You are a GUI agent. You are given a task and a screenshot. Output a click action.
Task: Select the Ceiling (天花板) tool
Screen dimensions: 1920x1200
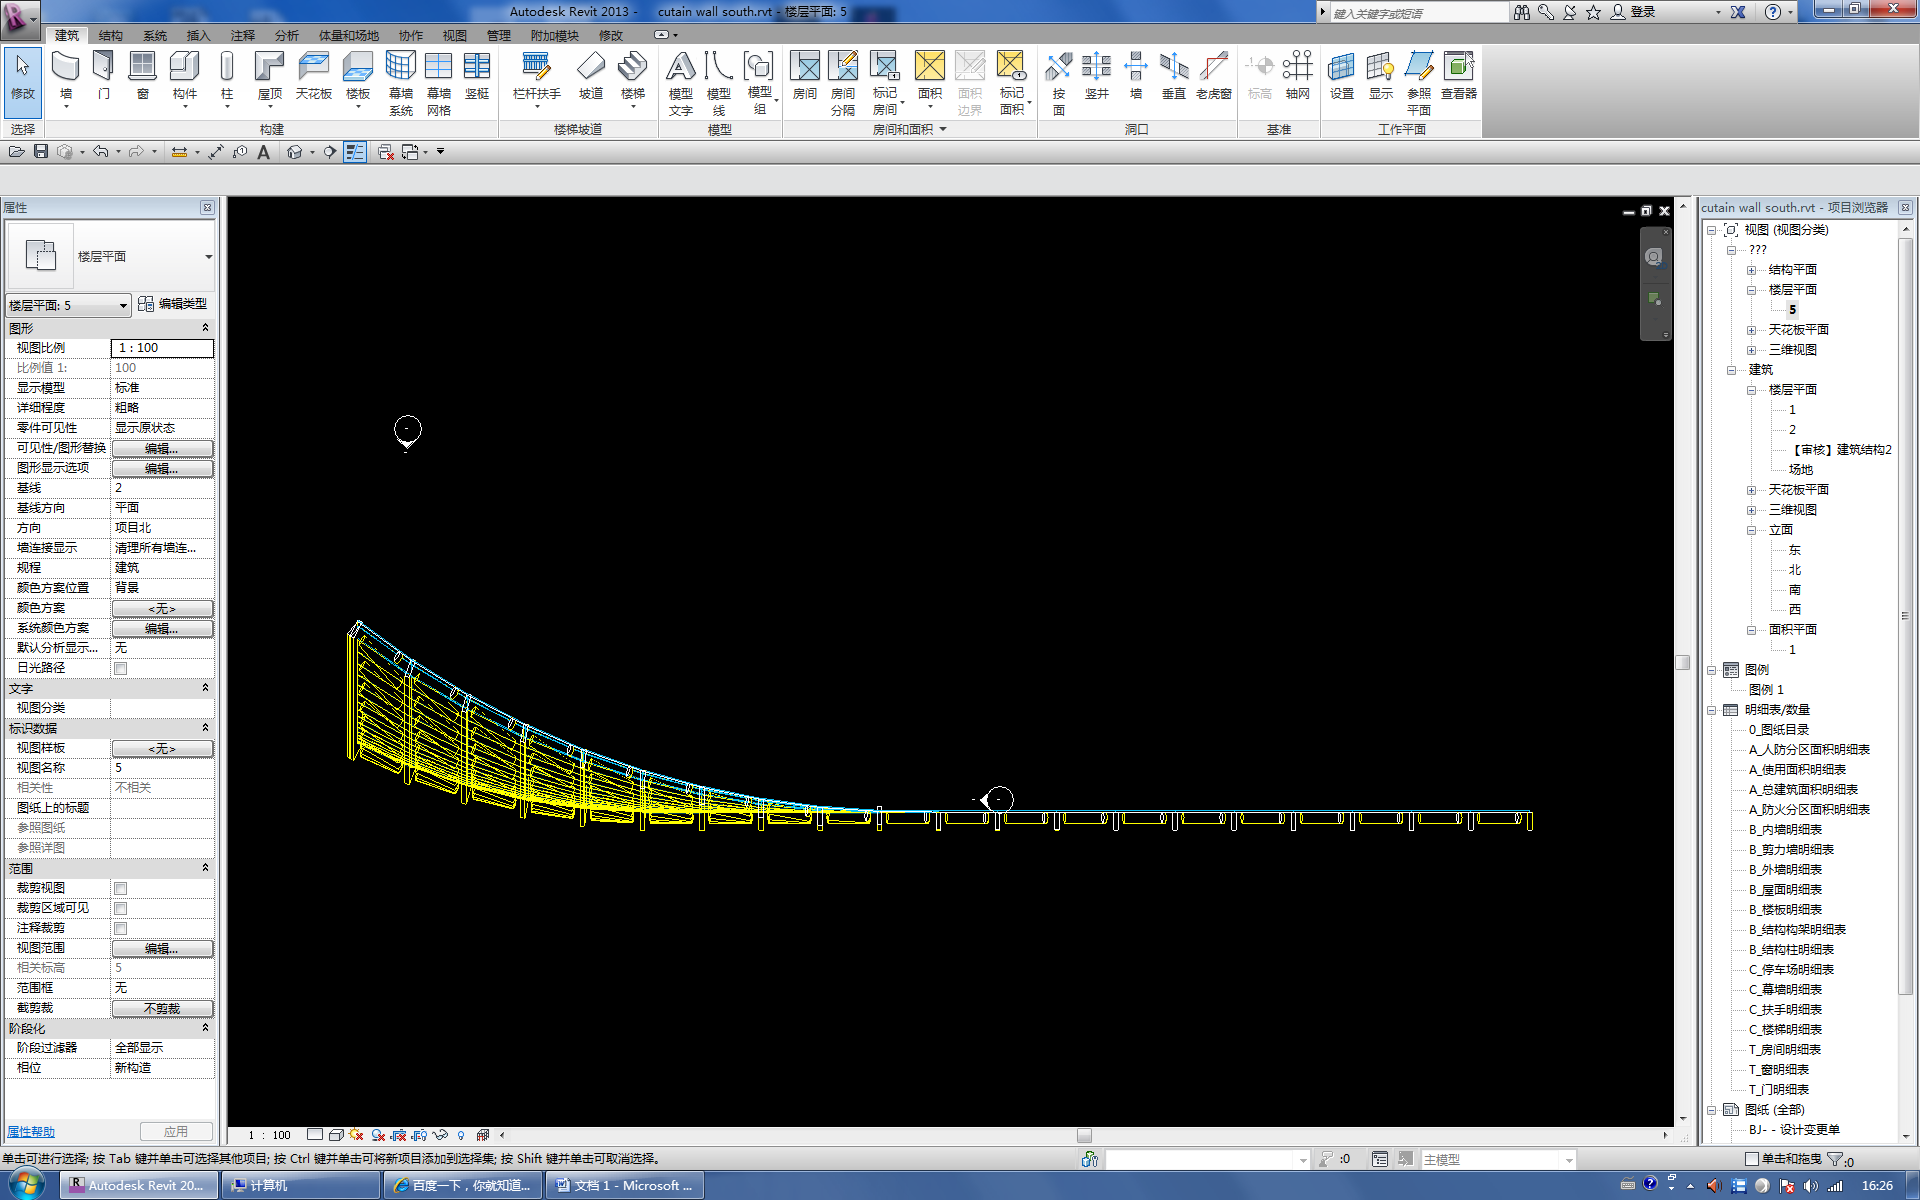314,76
